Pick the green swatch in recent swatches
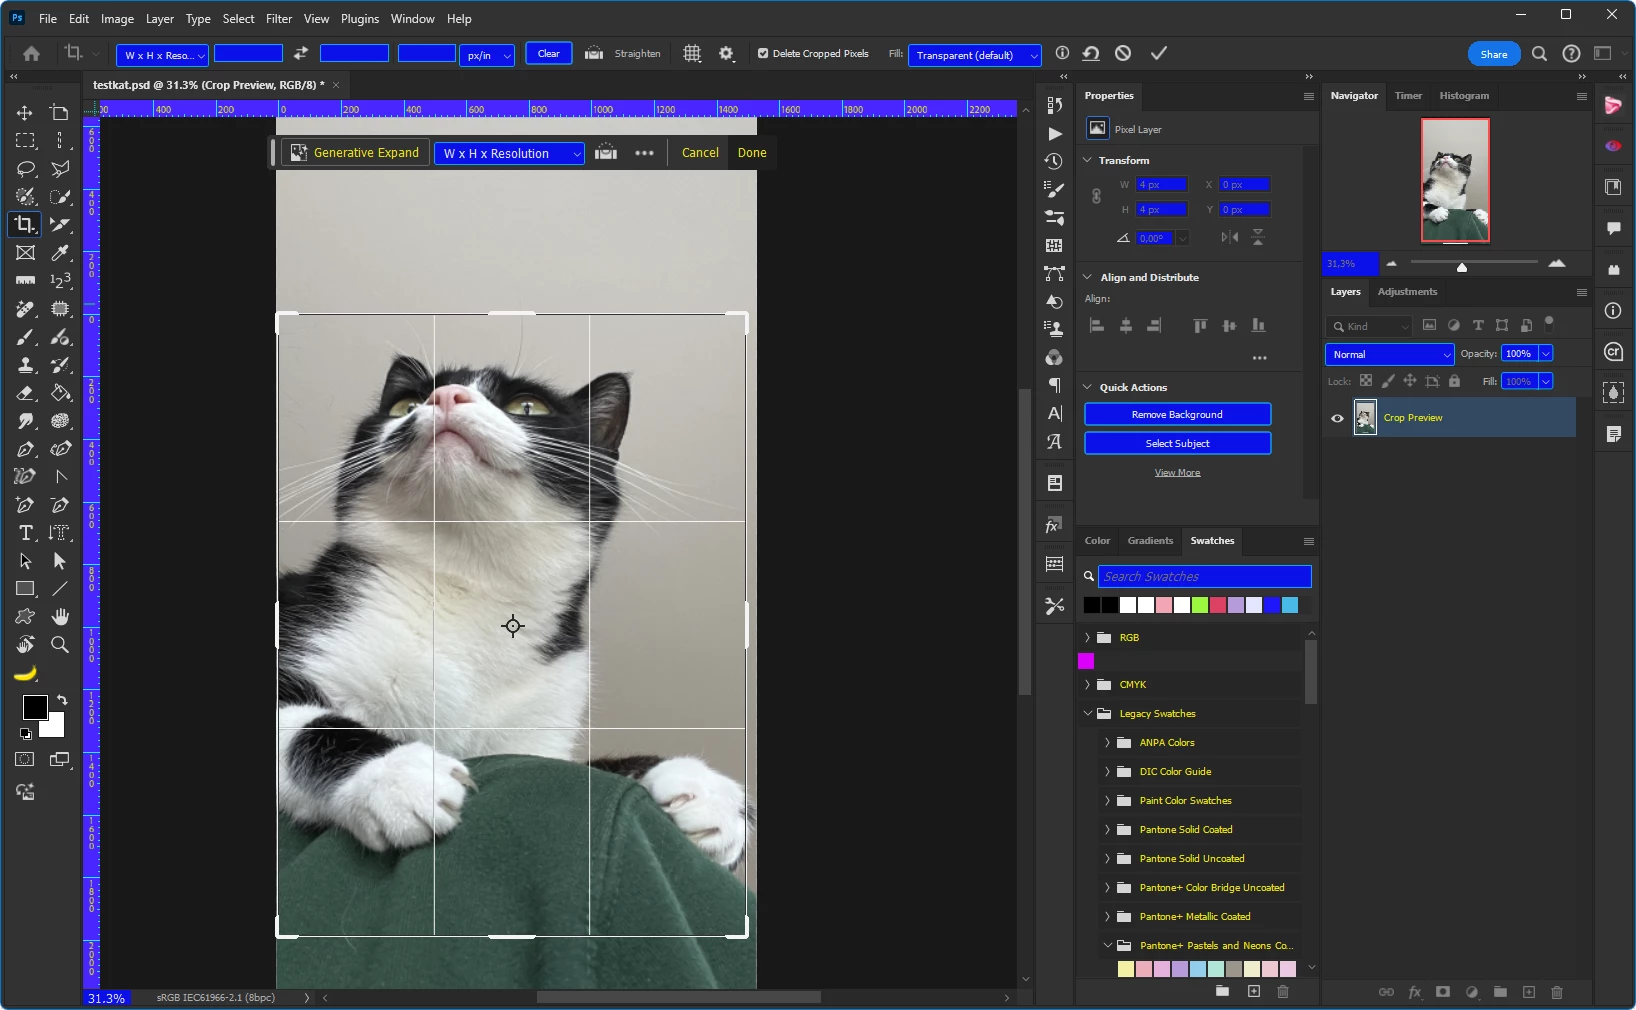 [1200, 605]
